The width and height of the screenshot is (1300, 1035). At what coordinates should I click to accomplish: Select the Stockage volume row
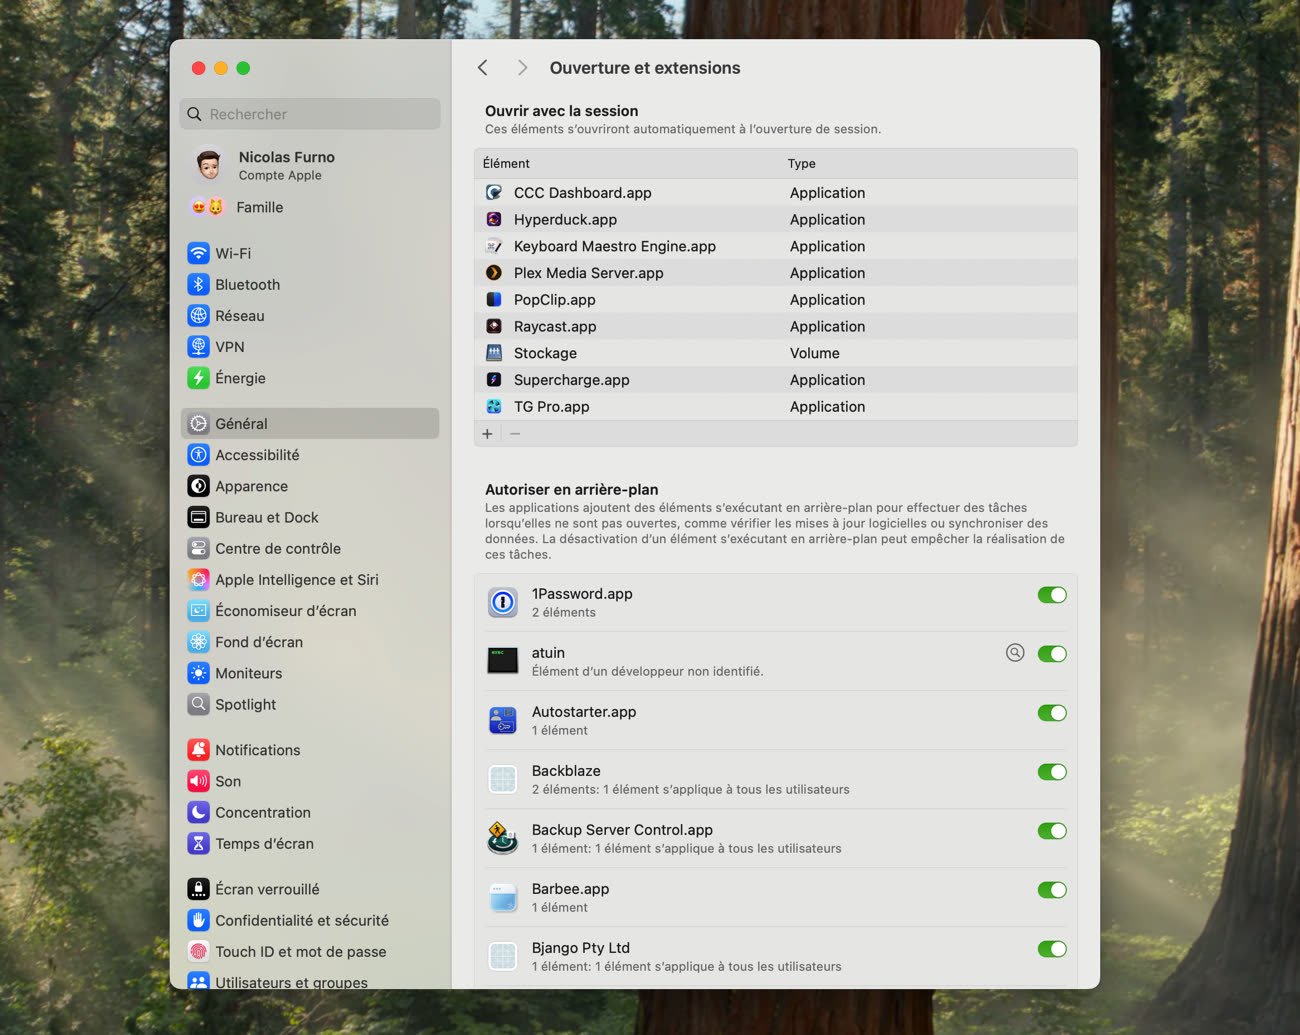[x=776, y=353]
